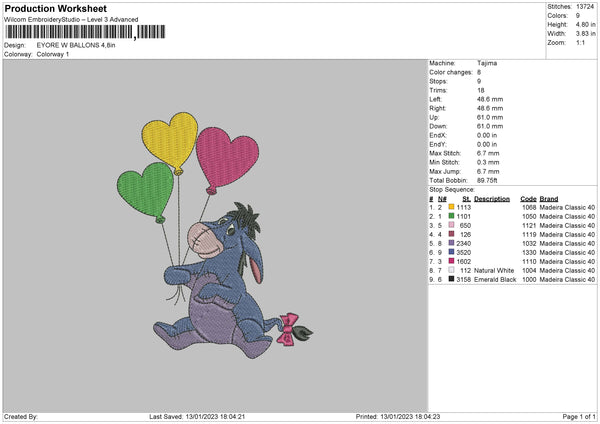Select the yellow 1113 thread color swatch
The image size is (600, 424).
coord(451,207)
